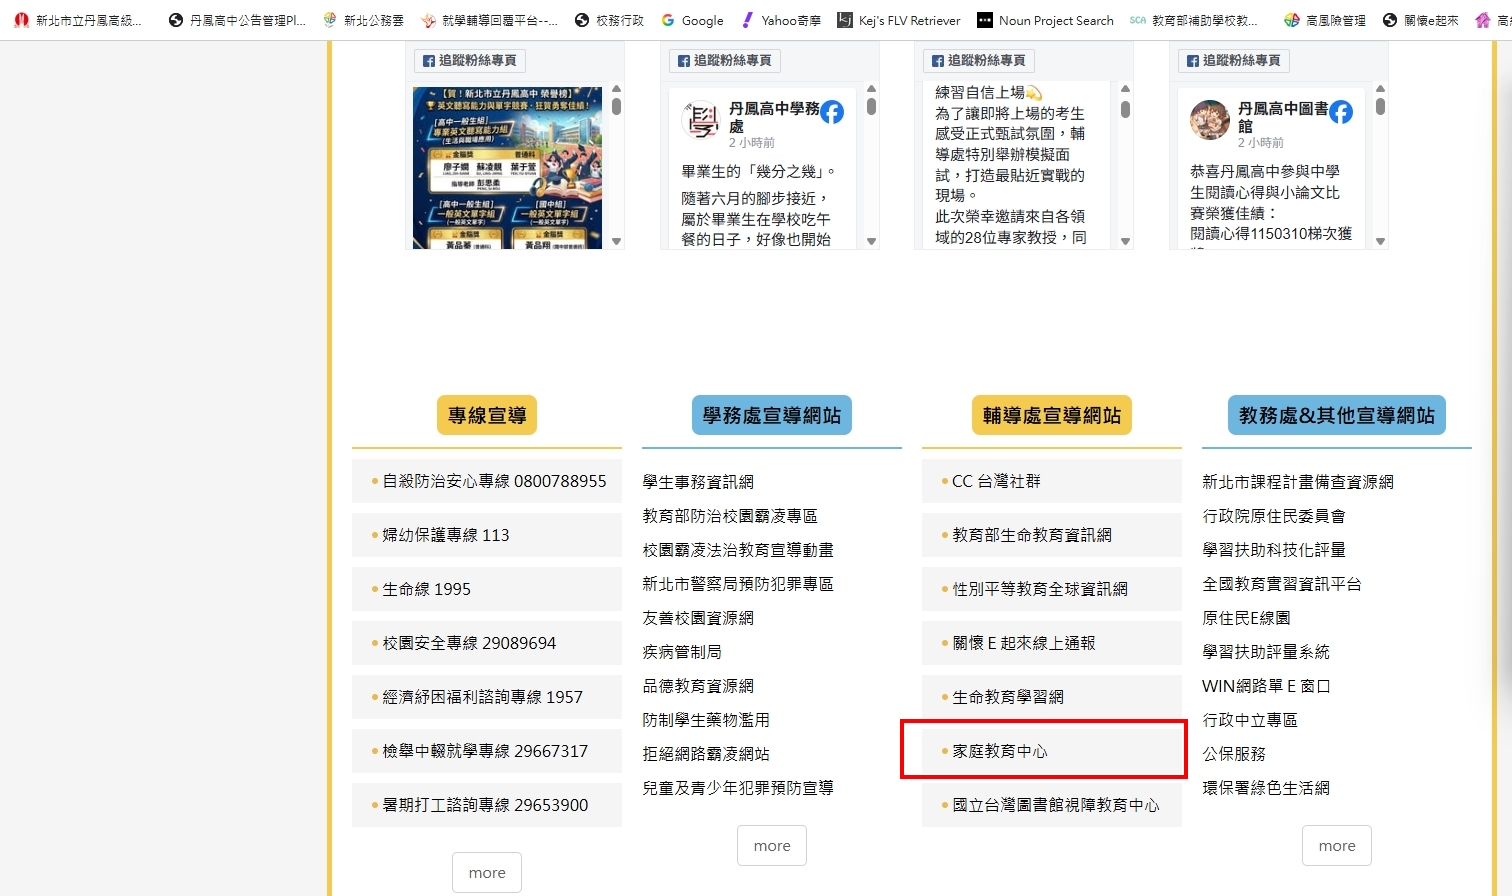This screenshot has width=1512, height=896.
Task: Open 經濟紓困福利諮詢專線 1957
Action: [487, 697]
